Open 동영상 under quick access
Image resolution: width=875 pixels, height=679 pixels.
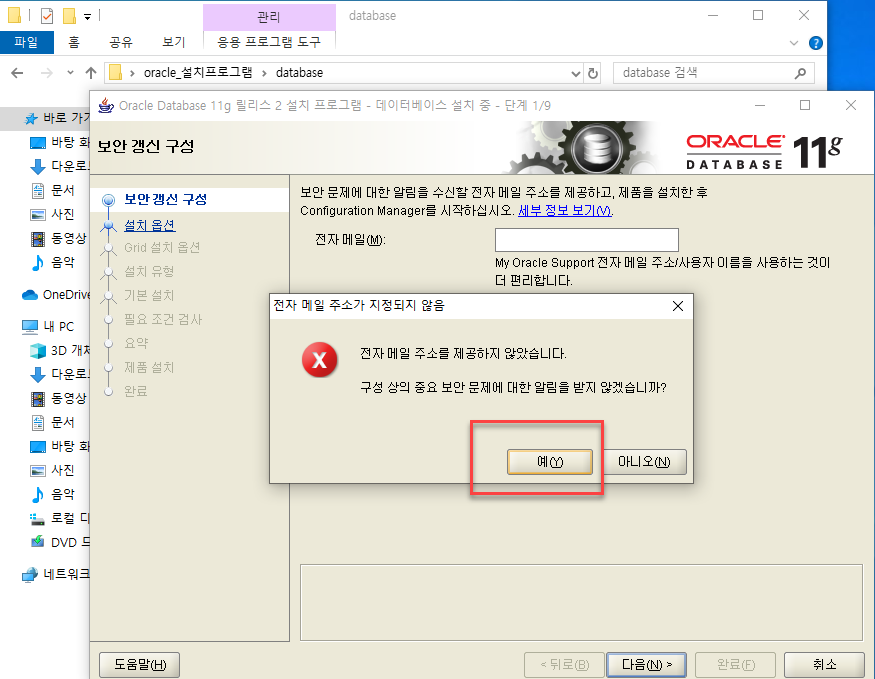pyautogui.click(x=58, y=239)
